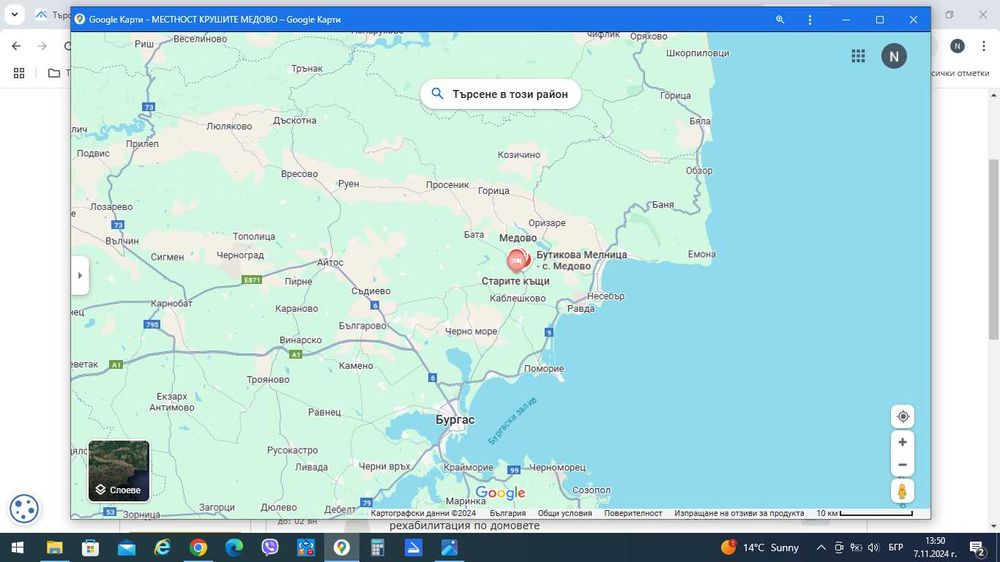Image resolution: width=1000 pixels, height=562 pixels.
Task: Click the red map pin near Медово
Action: (x=517, y=260)
